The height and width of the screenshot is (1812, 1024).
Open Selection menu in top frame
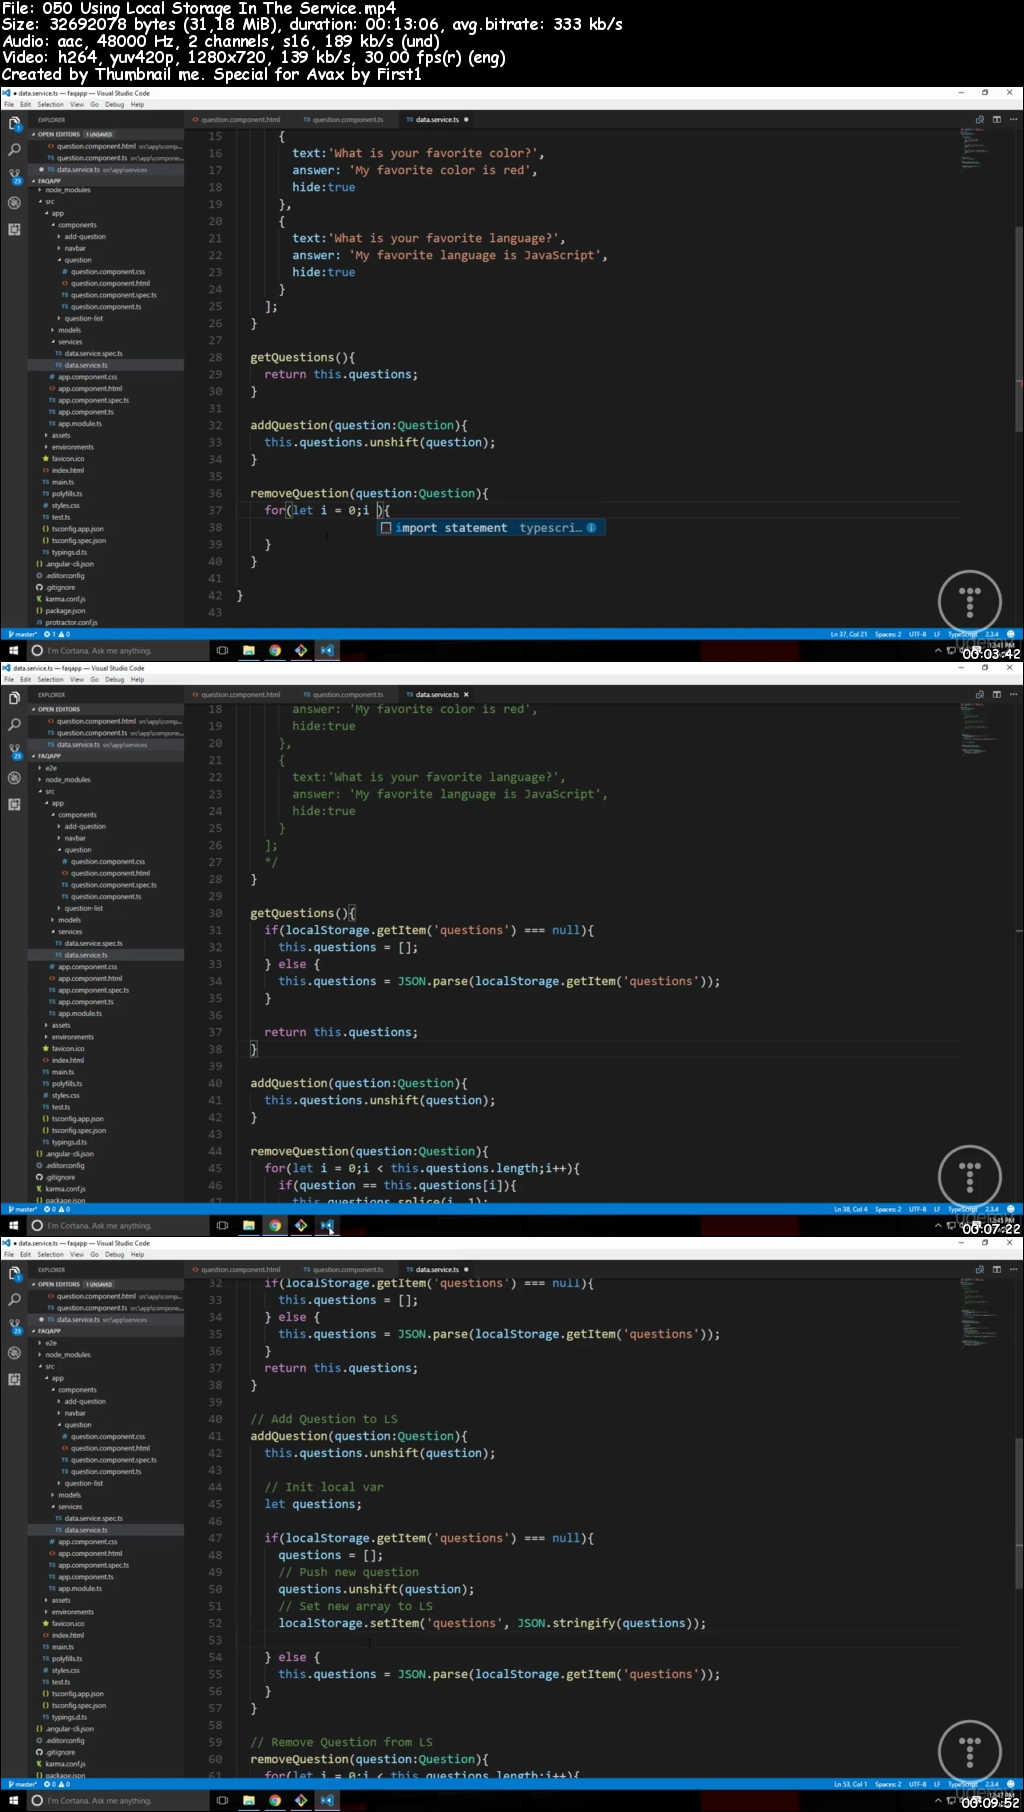coord(50,104)
